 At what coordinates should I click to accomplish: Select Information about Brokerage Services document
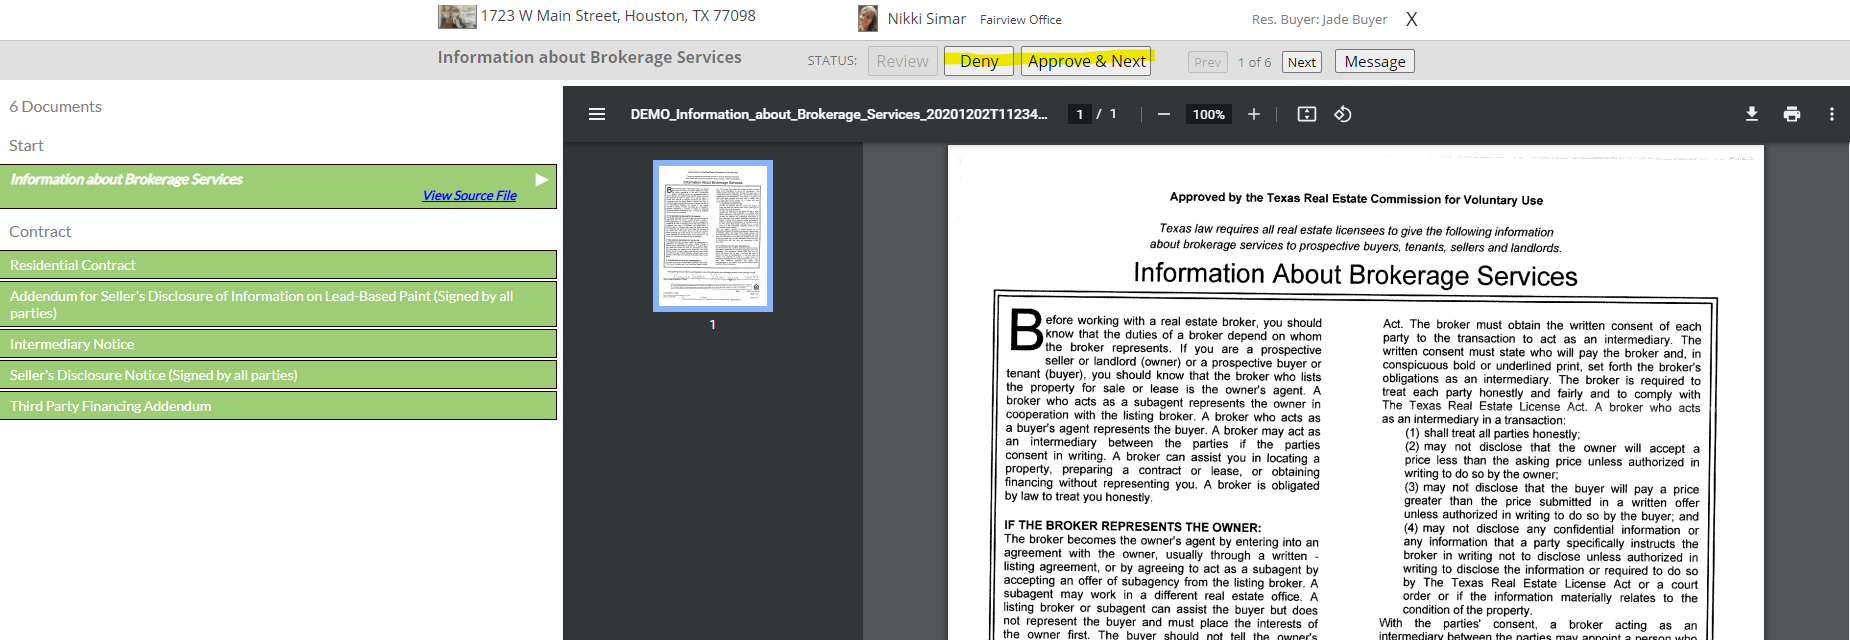click(278, 187)
